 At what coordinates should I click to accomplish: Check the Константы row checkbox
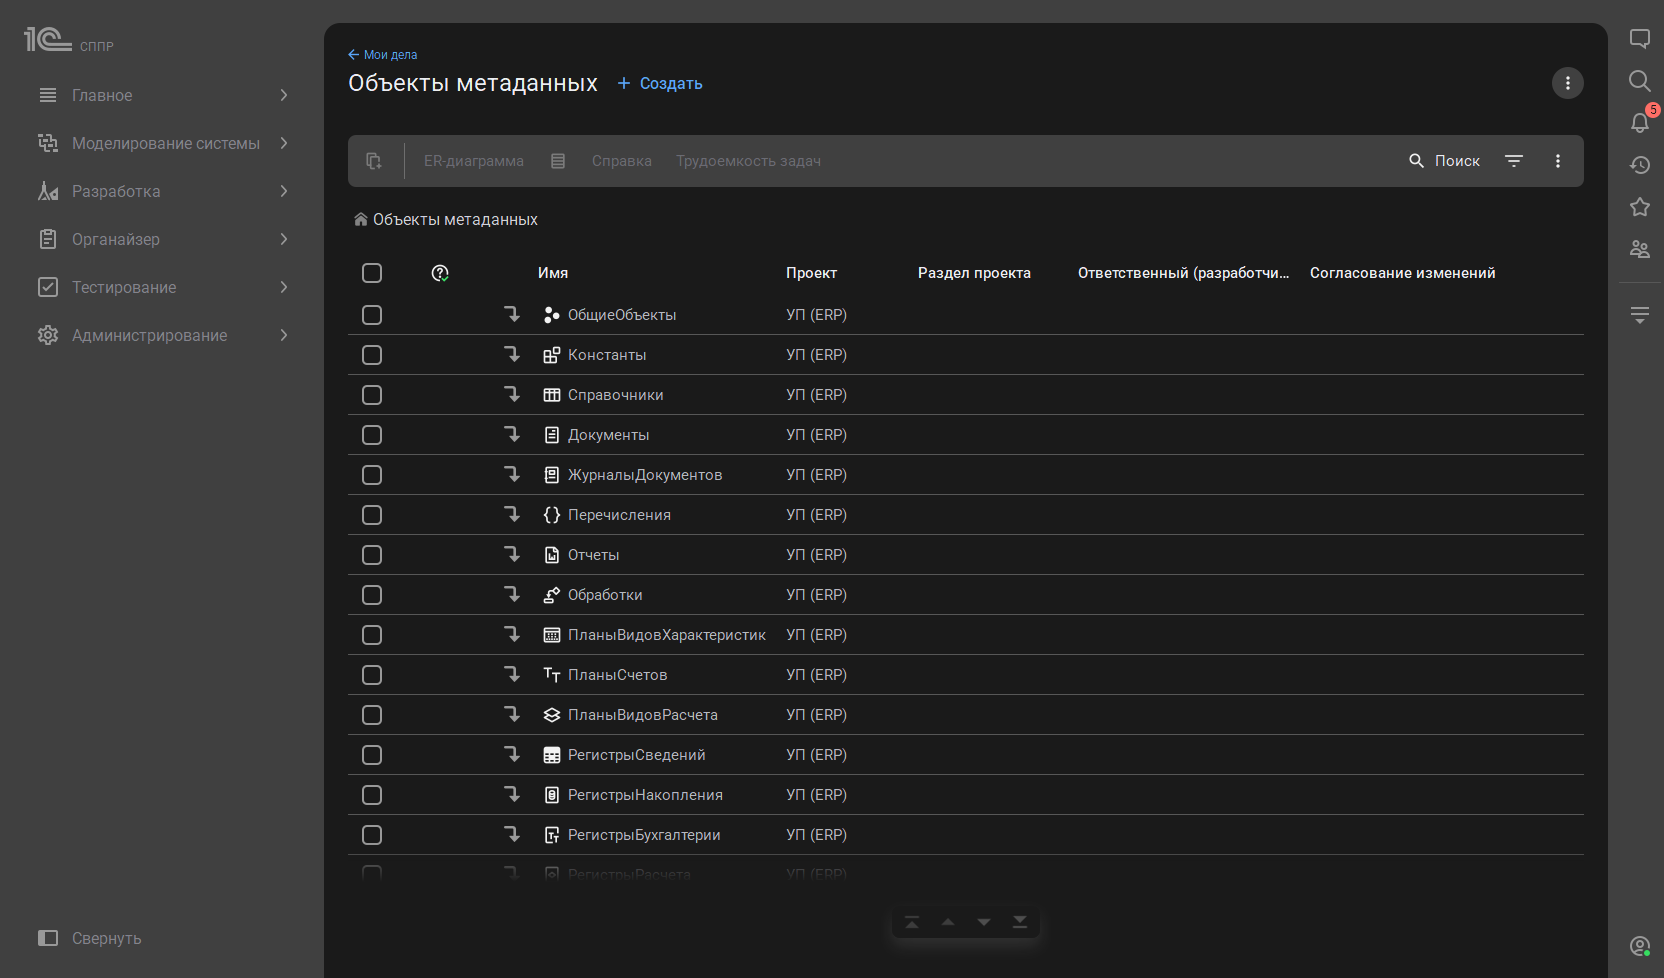click(372, 355)
